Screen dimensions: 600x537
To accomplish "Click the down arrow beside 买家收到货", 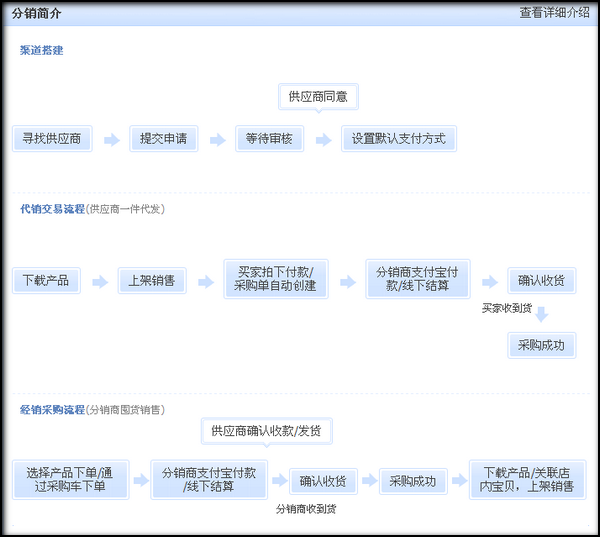I will click(x=541, y=314).
